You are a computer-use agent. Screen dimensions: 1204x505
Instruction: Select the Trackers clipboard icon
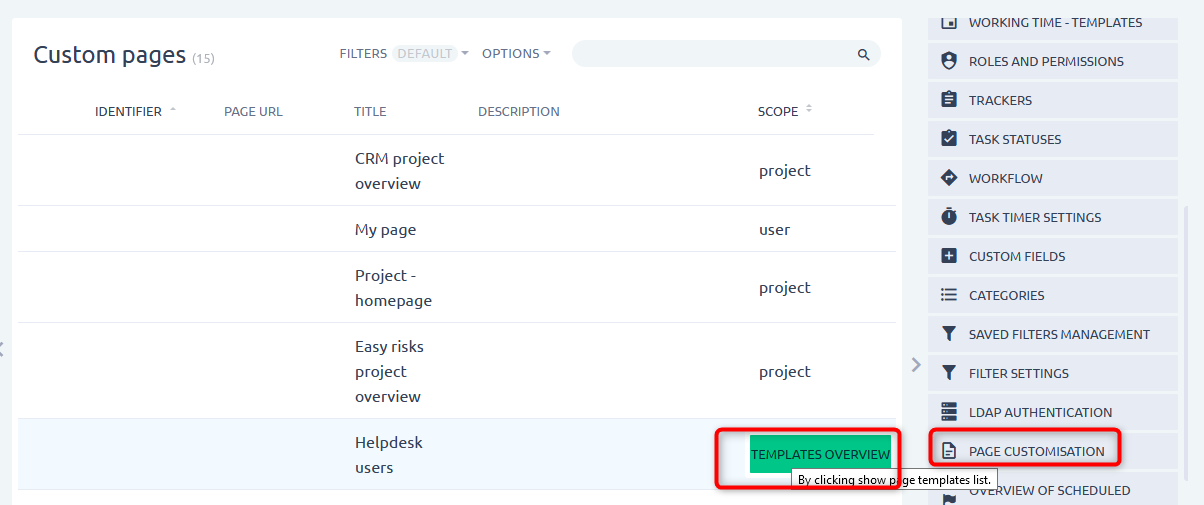pyautogui.click(x=949, y=100)
